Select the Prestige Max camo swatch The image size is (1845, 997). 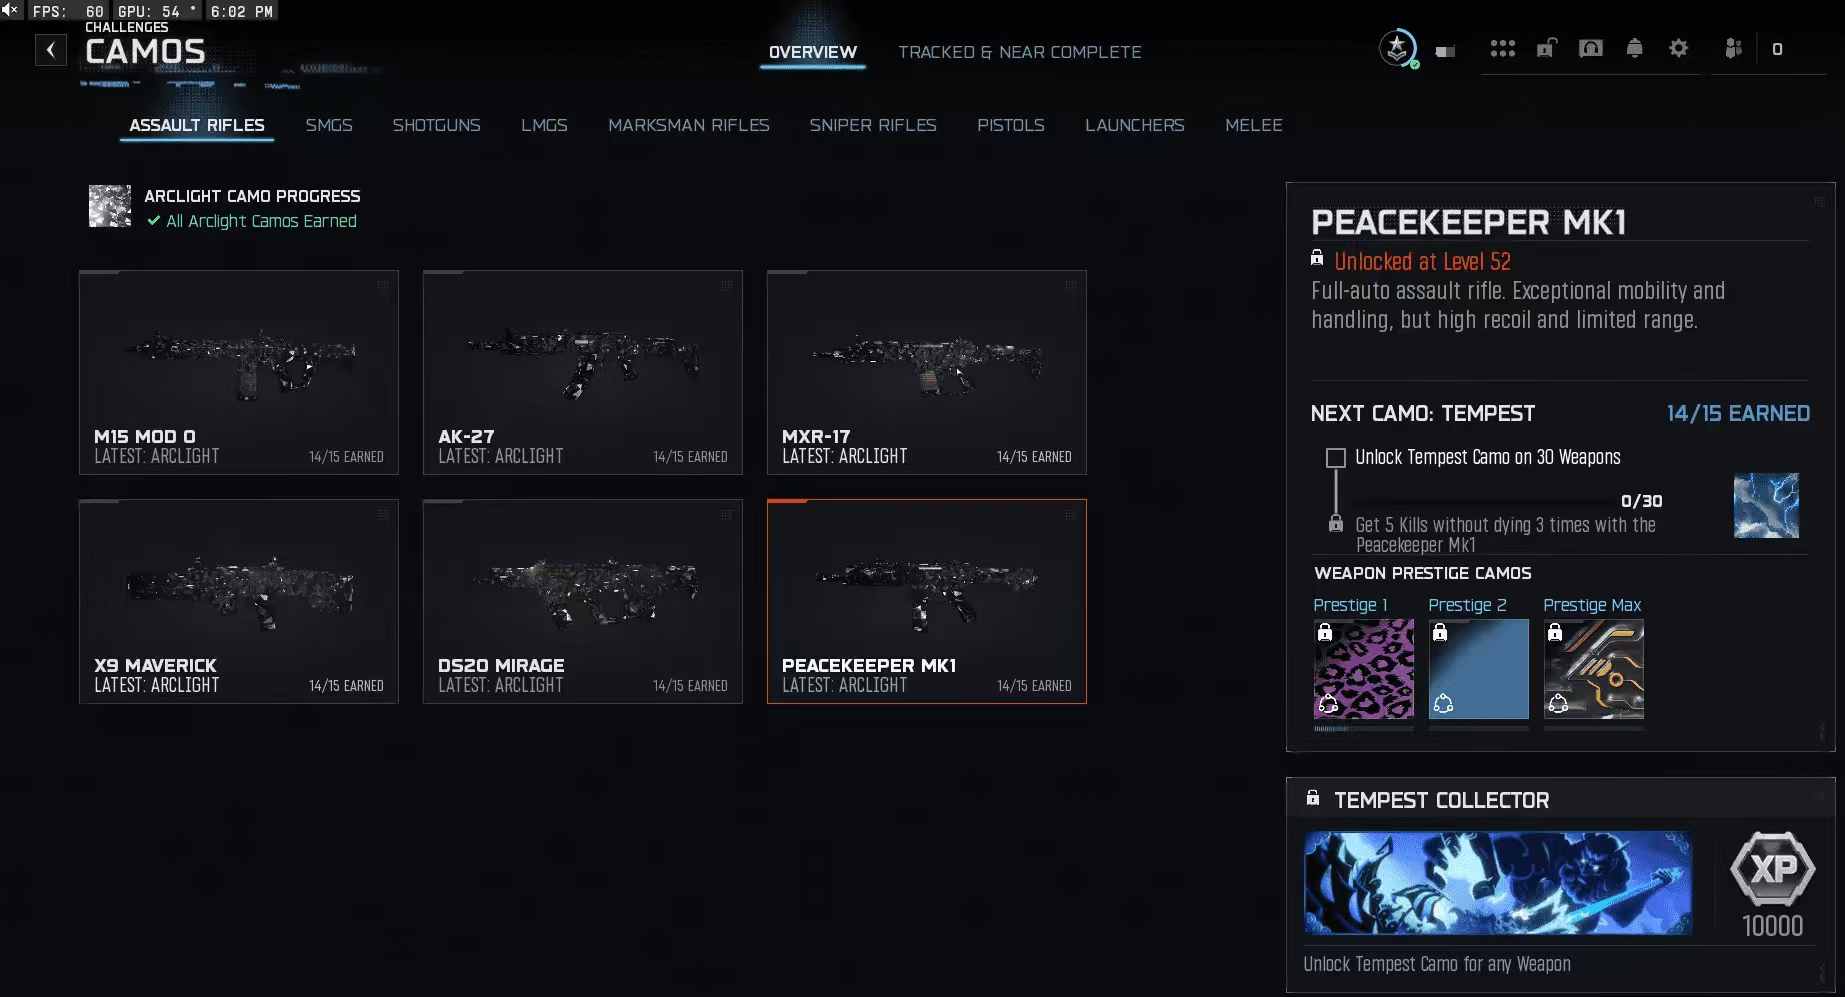click(1593, 669)
